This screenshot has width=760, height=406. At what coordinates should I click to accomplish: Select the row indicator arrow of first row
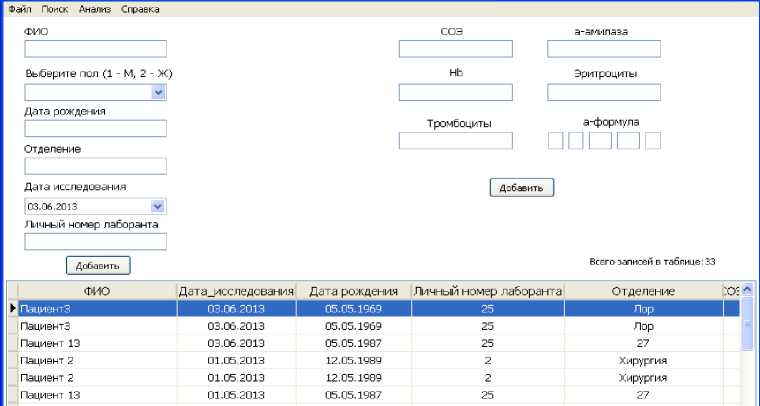[x=13, y=309]
